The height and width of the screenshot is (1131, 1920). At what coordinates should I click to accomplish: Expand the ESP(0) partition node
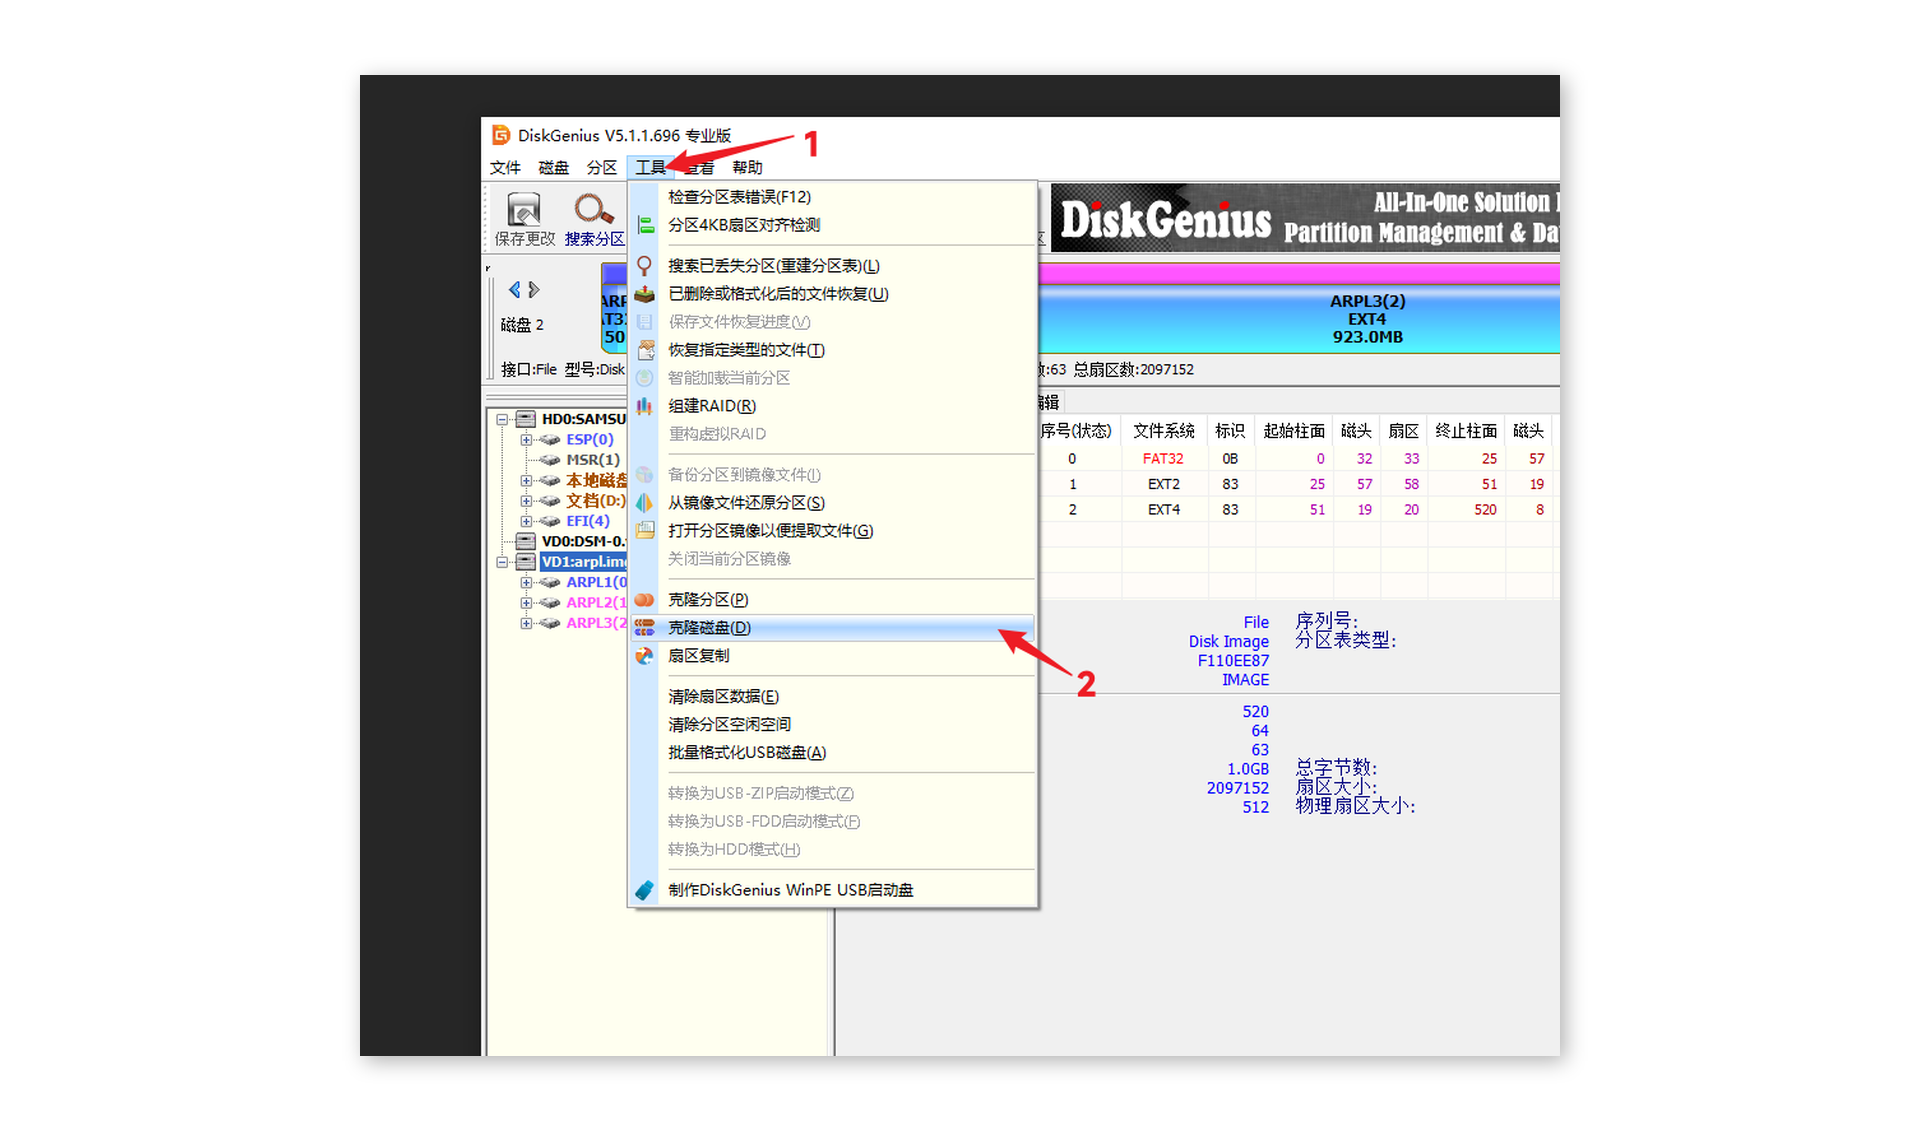[526, 440]
